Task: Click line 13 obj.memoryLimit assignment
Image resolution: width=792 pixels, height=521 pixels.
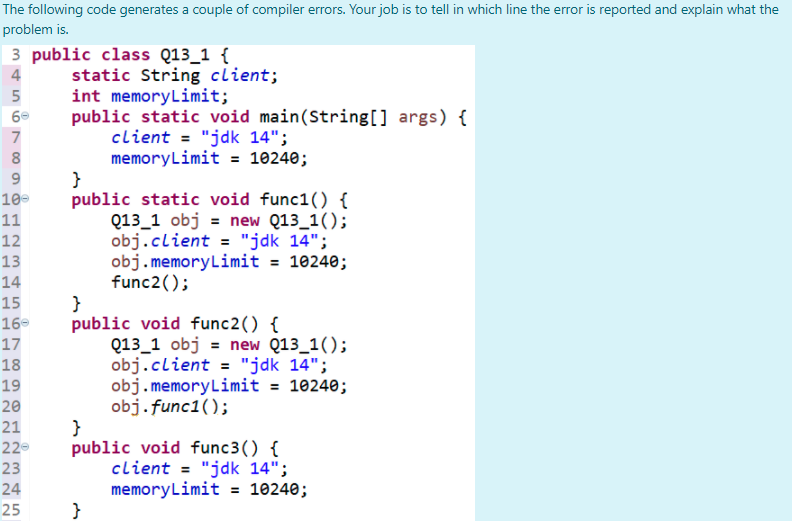Action: [229, 262]
